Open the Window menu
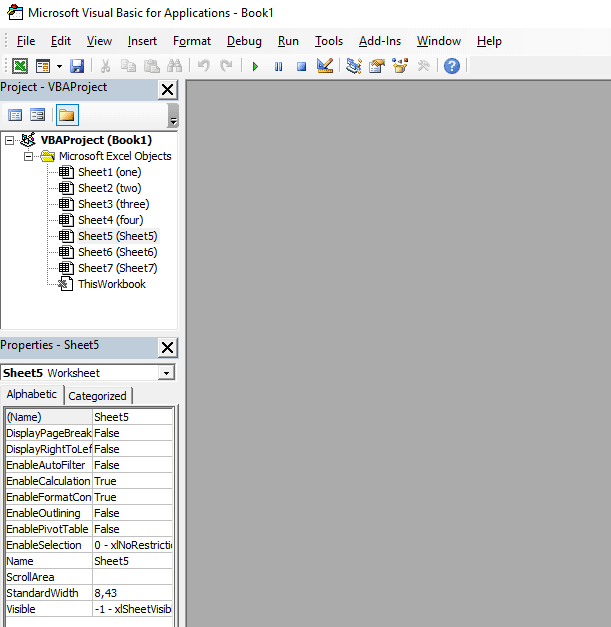This screenshot has height=627, width=611. [x=439, y=41]
